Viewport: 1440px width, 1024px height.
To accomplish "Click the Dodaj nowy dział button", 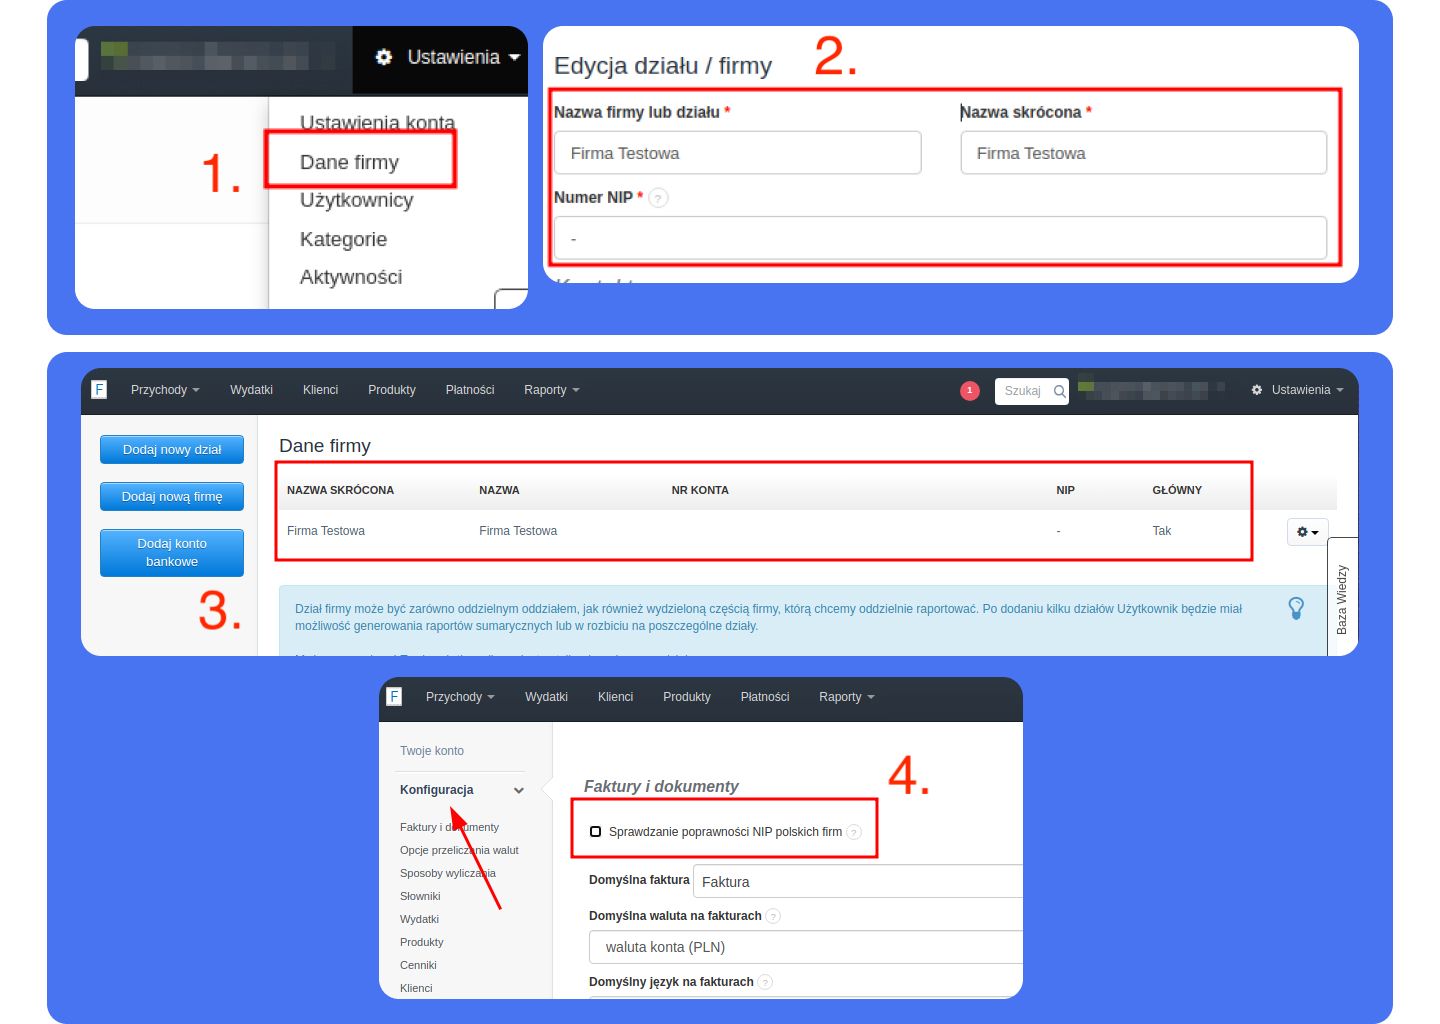I will click(172, 450).
